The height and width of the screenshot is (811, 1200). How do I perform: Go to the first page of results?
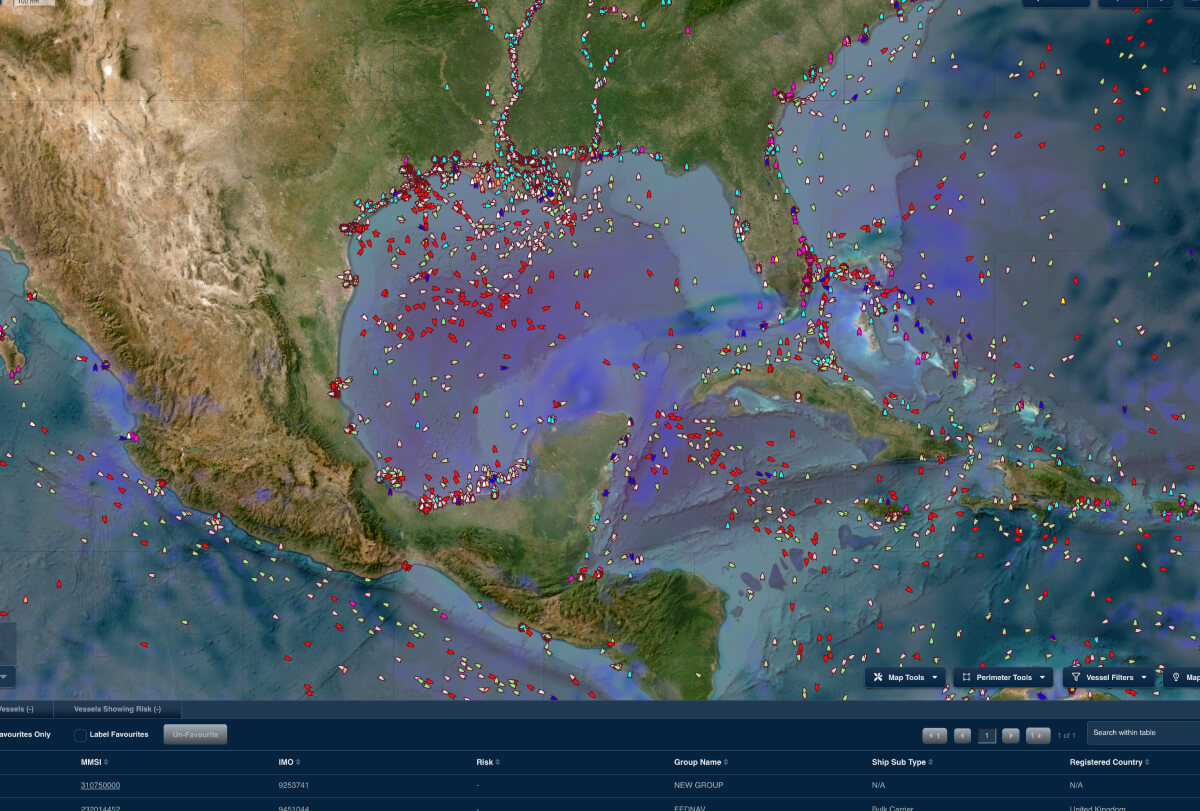point(934,735)
